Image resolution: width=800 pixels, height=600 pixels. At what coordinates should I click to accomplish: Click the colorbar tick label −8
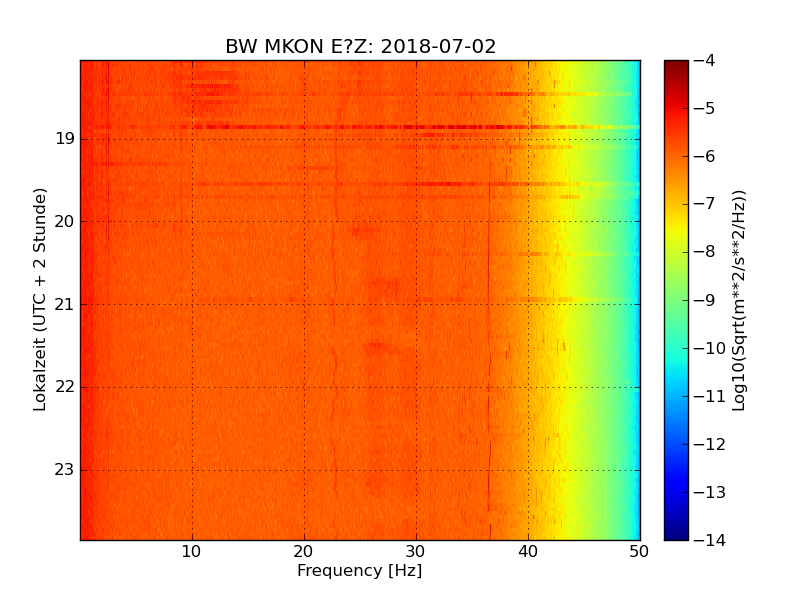click(704, 252)
